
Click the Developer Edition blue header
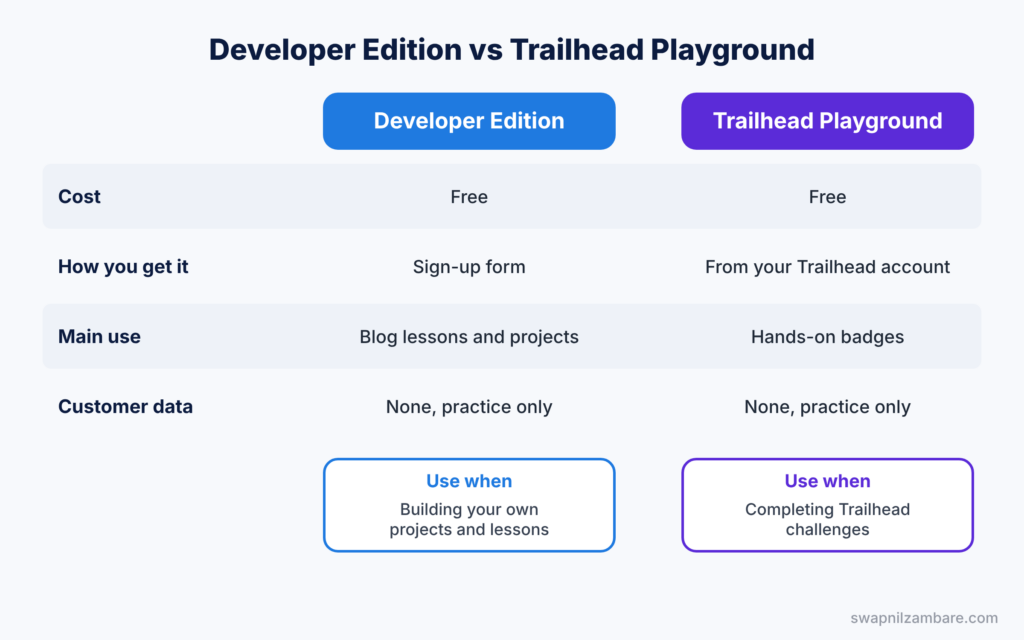tap(469, 121)
